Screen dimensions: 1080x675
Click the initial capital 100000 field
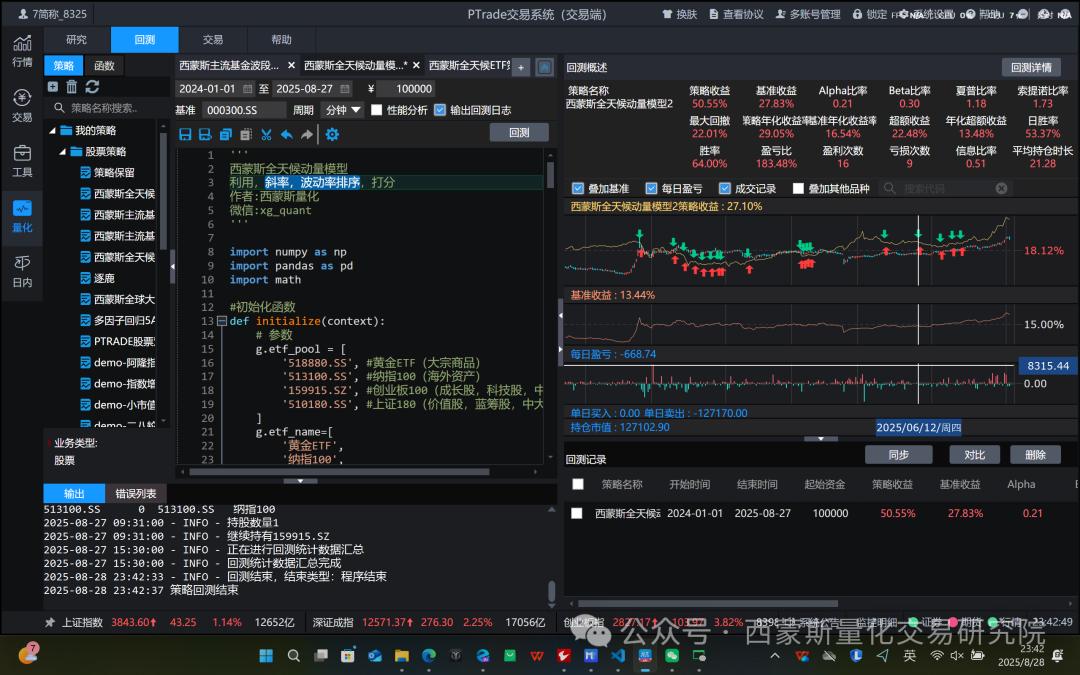click(x=406, y=89)
